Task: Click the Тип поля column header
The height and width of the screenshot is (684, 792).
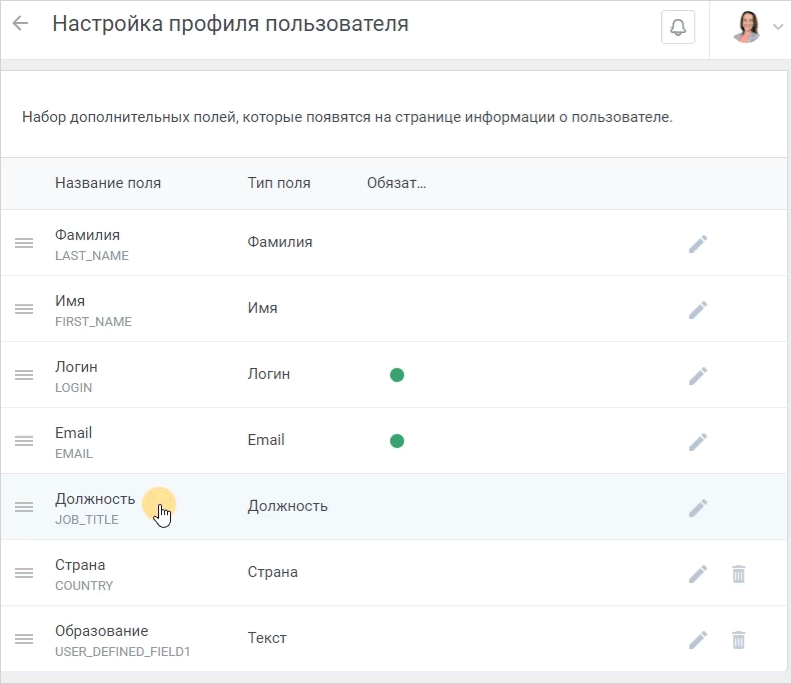Action: pyautogui.click(x=279, y=183)
